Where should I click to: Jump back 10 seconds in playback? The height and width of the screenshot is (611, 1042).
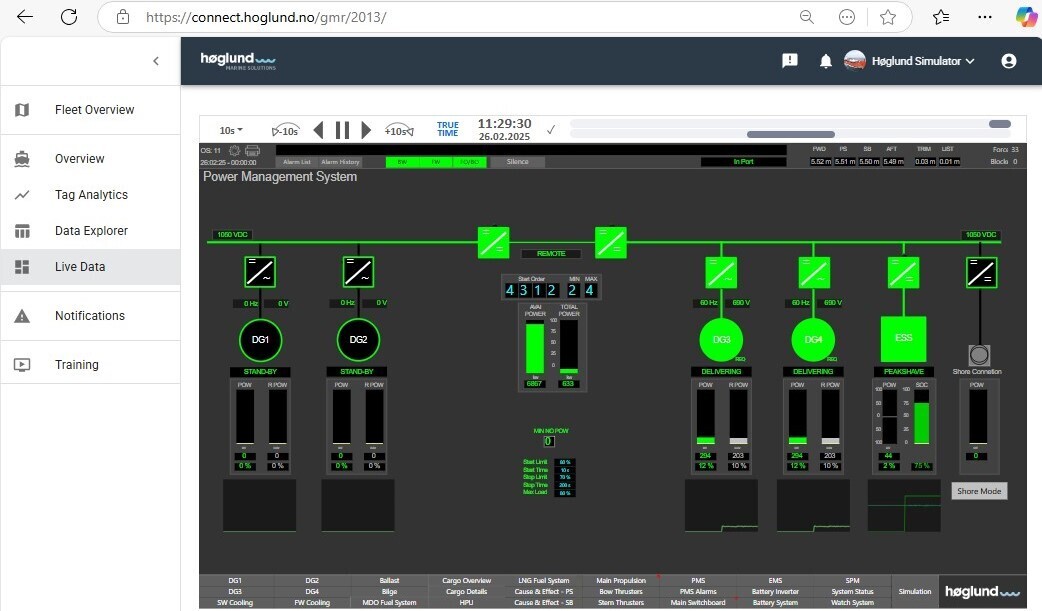(285, 130)
